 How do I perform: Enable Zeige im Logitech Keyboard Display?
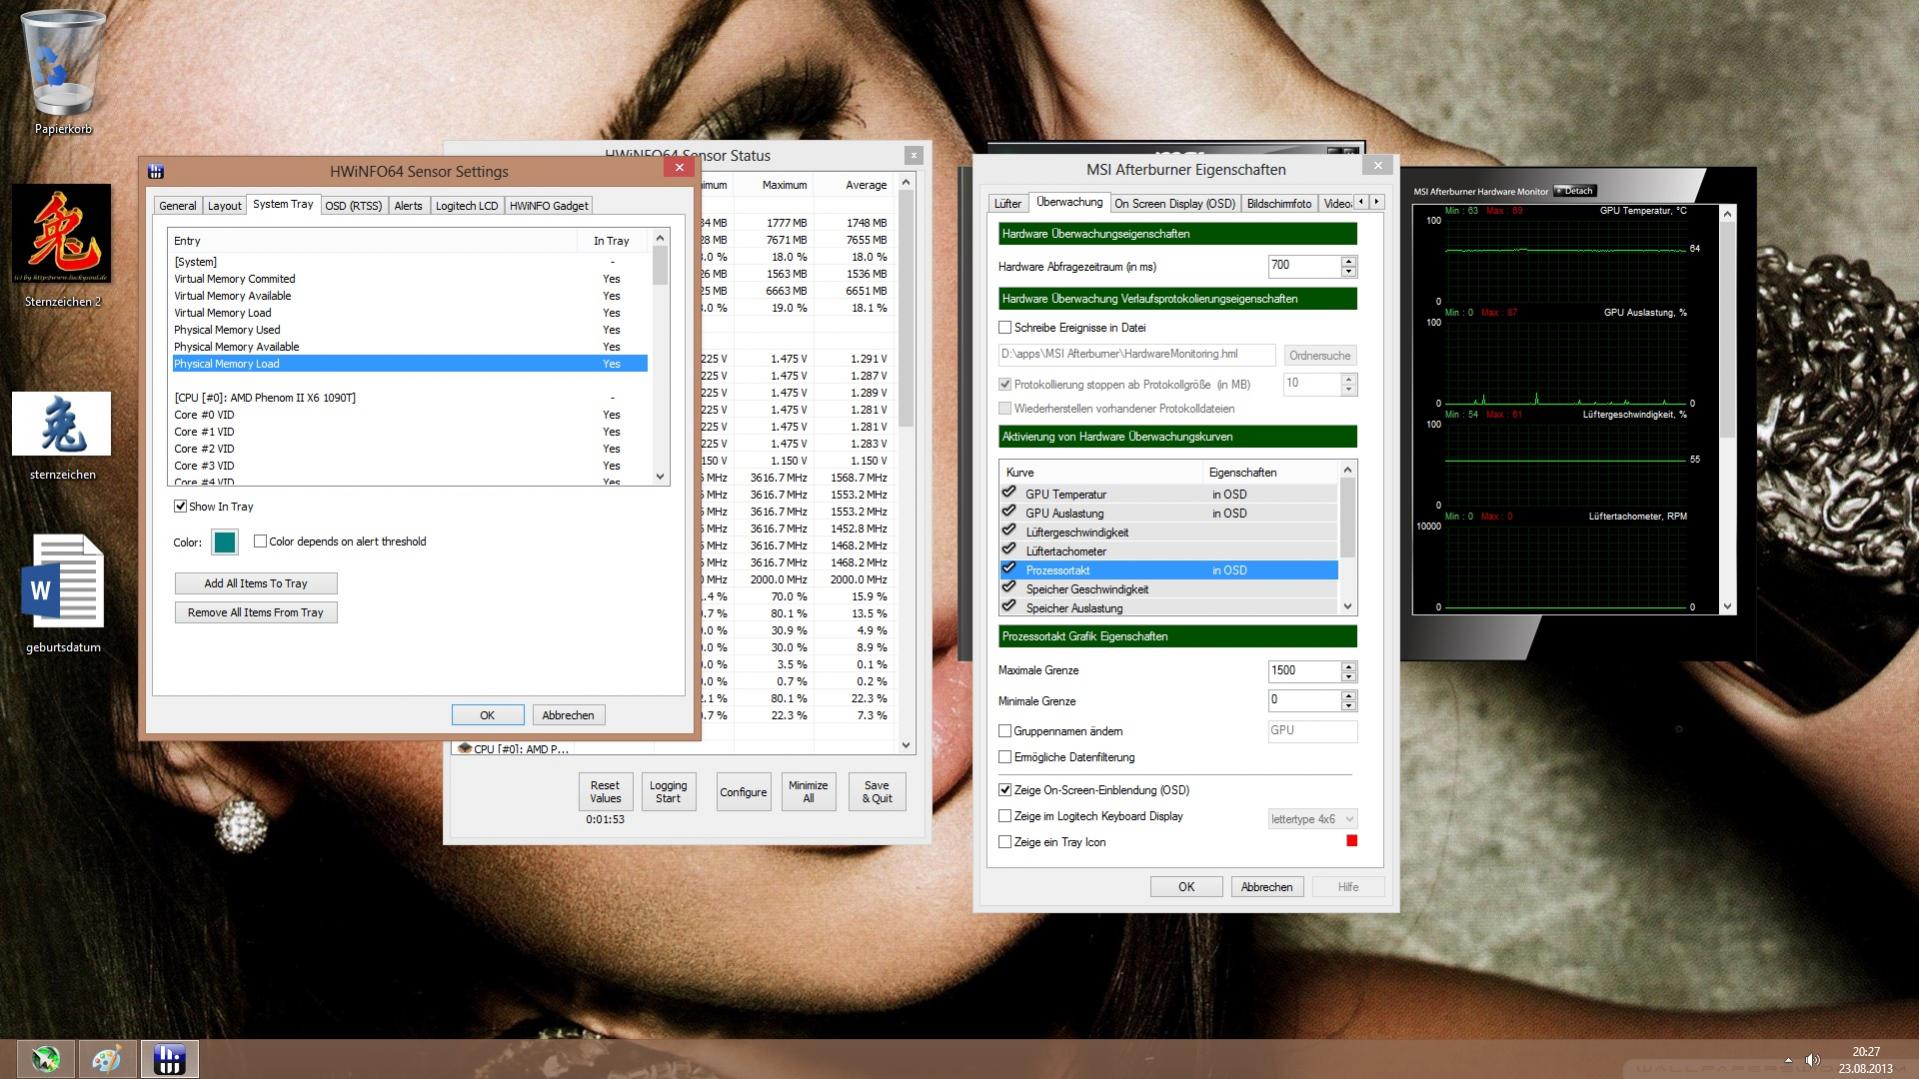(1005, 816)
